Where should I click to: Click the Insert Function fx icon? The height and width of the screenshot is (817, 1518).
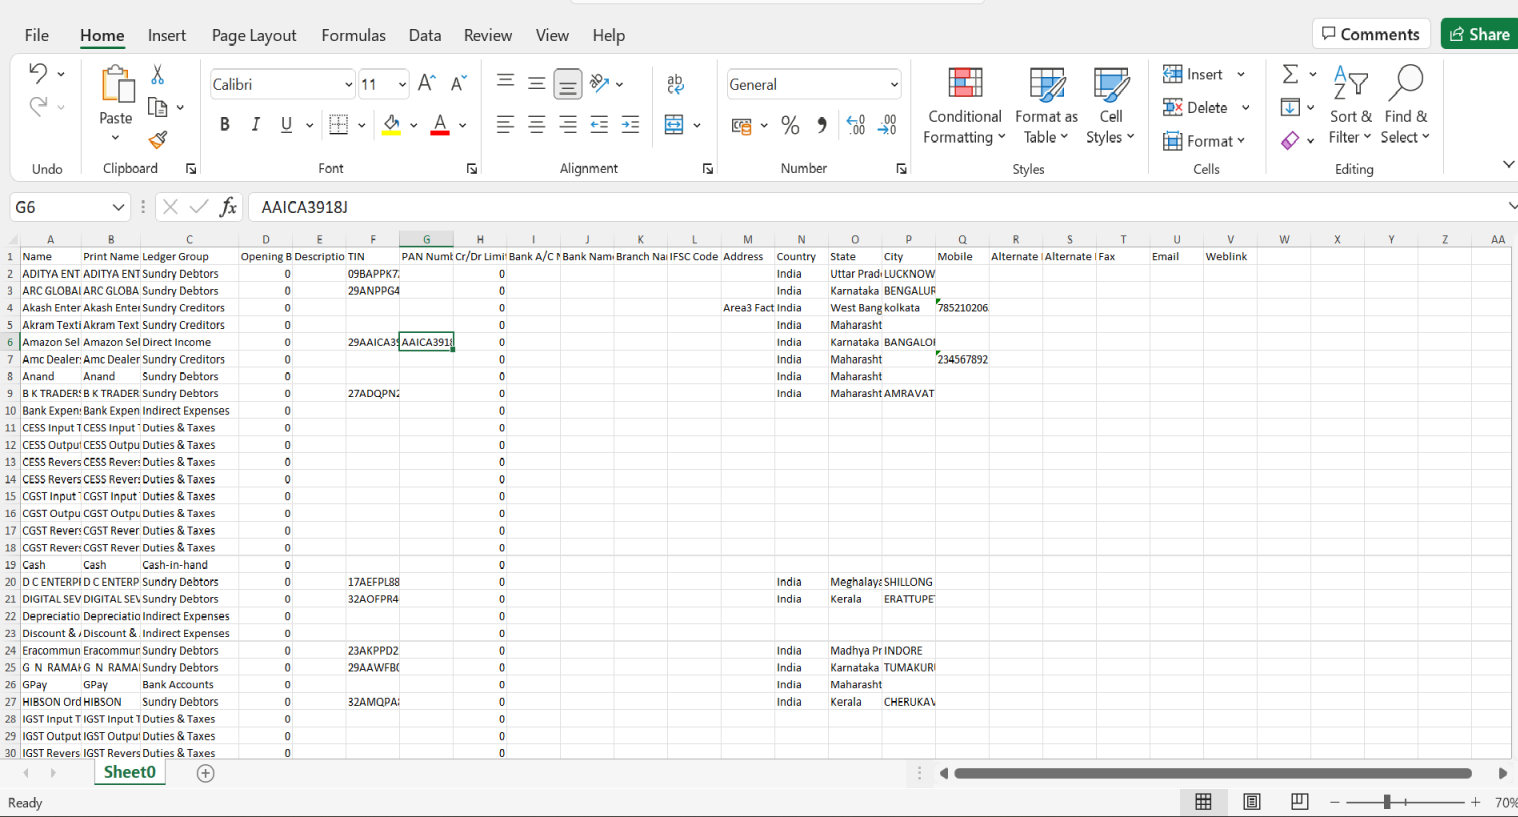228,207
